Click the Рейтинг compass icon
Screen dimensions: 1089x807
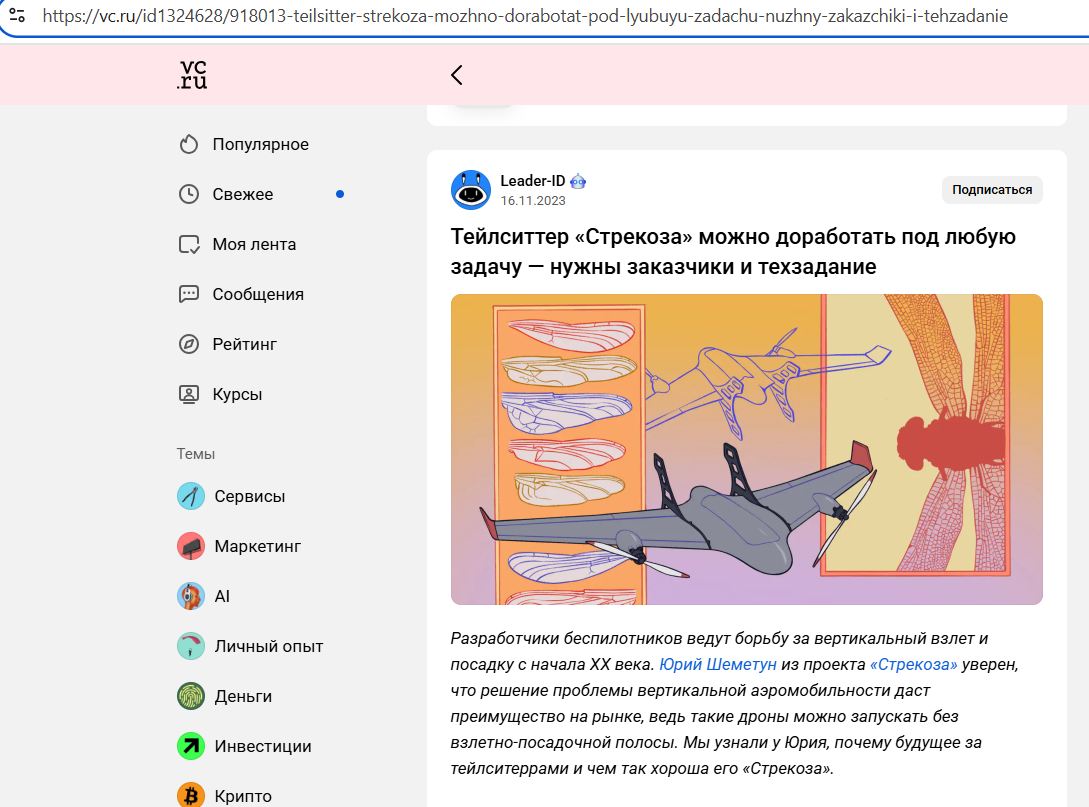point(189,344)
